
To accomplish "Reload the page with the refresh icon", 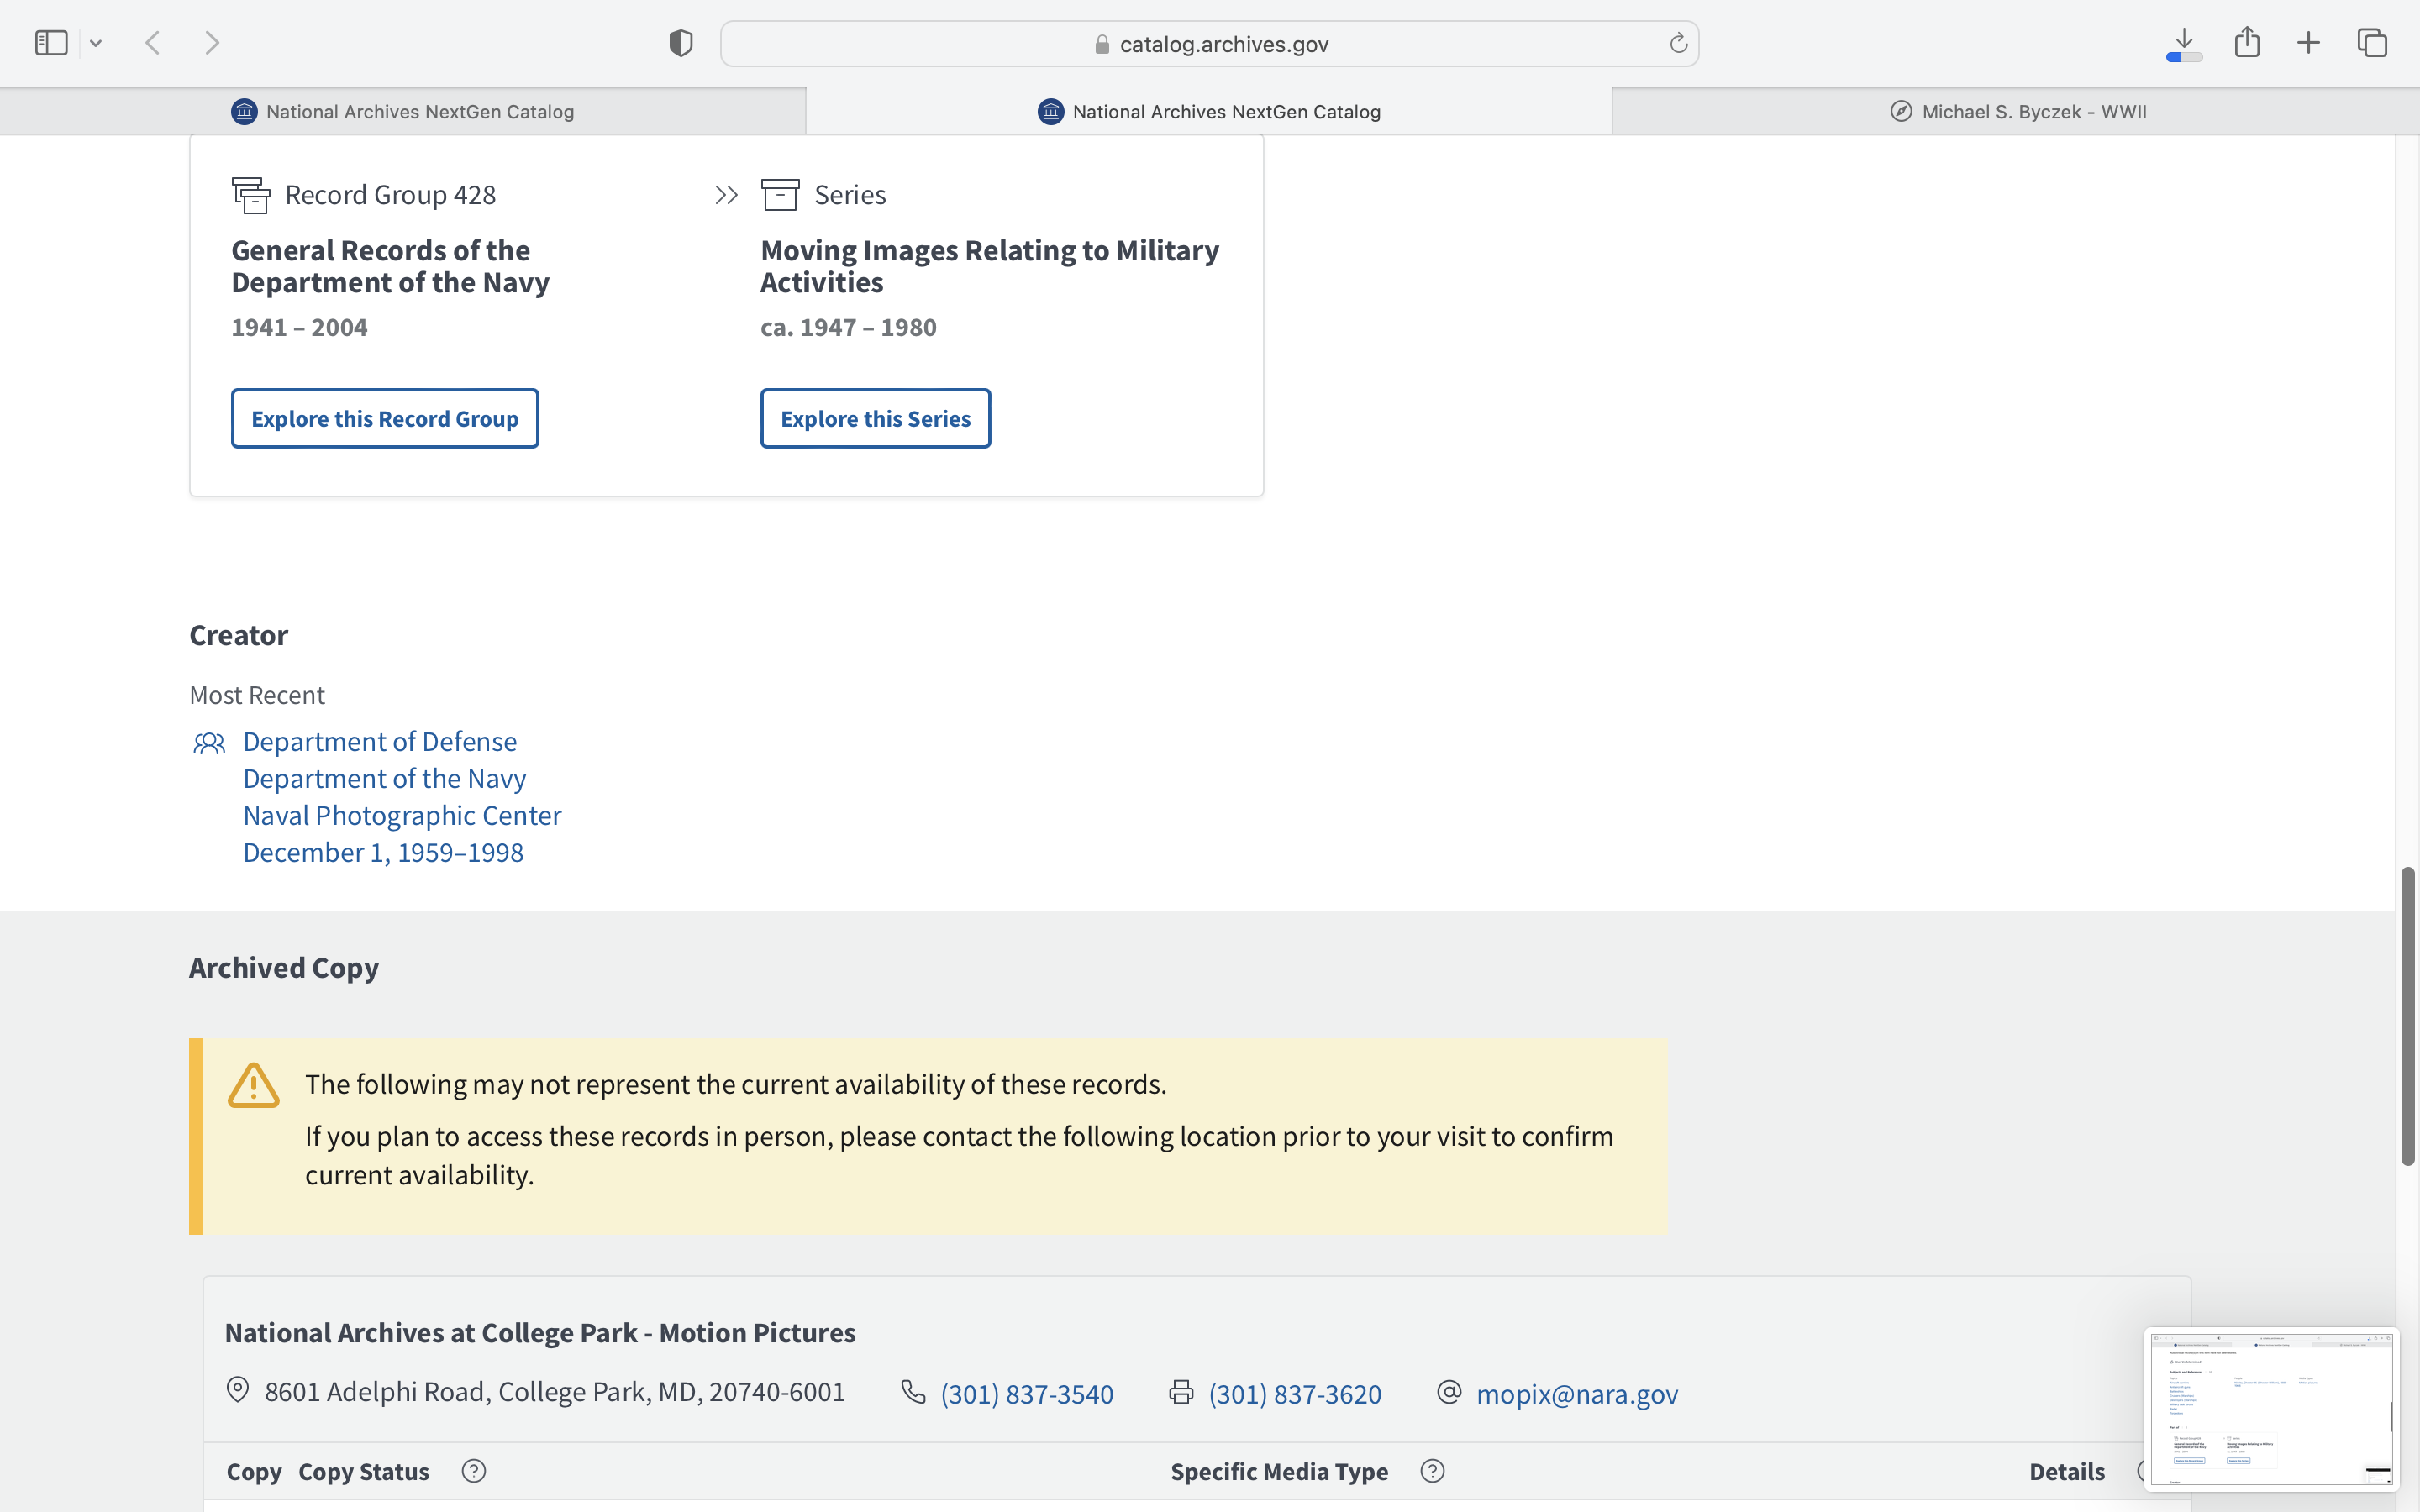I will point(1678,43).
